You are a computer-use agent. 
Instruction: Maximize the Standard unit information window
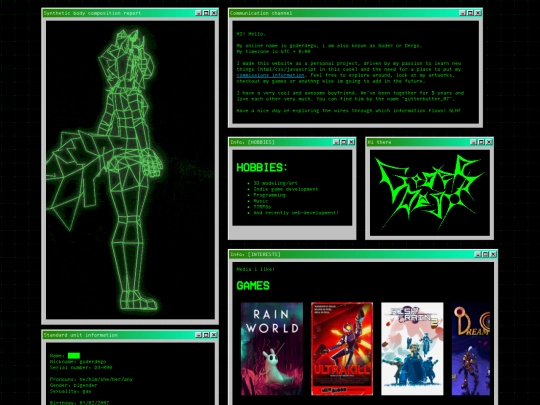pyautogui.click(x=206, y=335)
